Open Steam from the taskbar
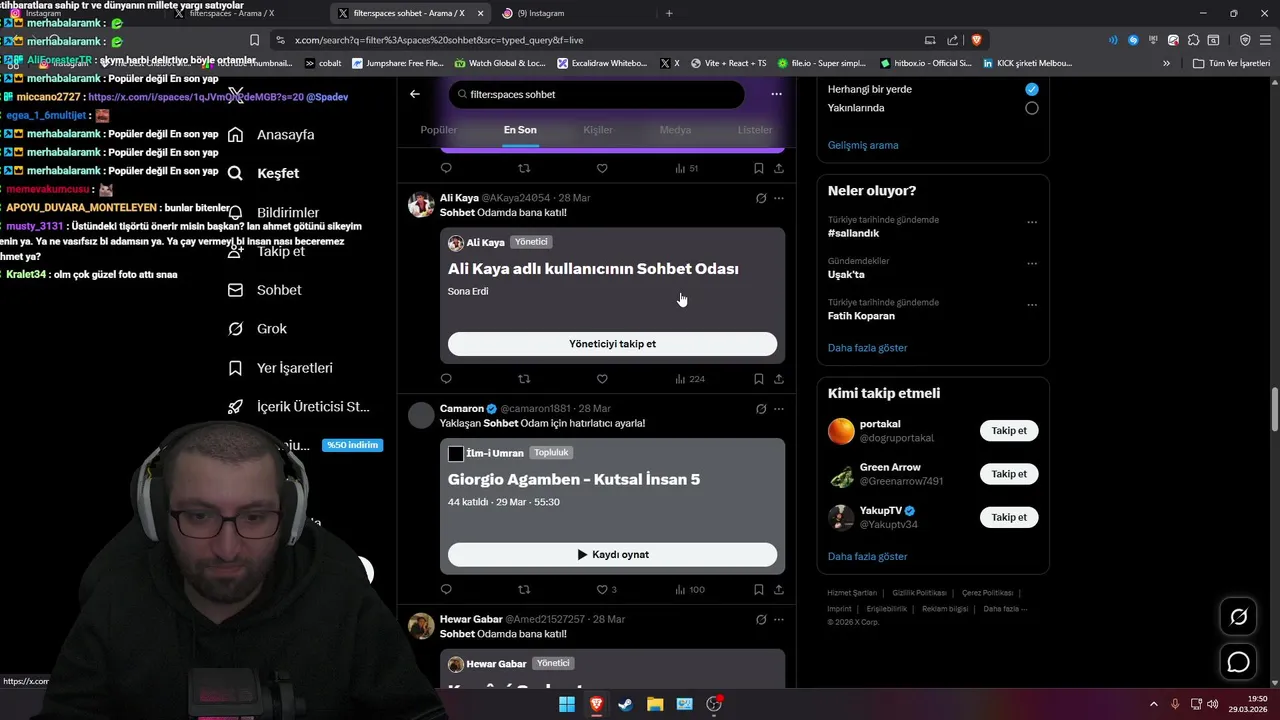The image size is (1280, 720). coord(625,704)
